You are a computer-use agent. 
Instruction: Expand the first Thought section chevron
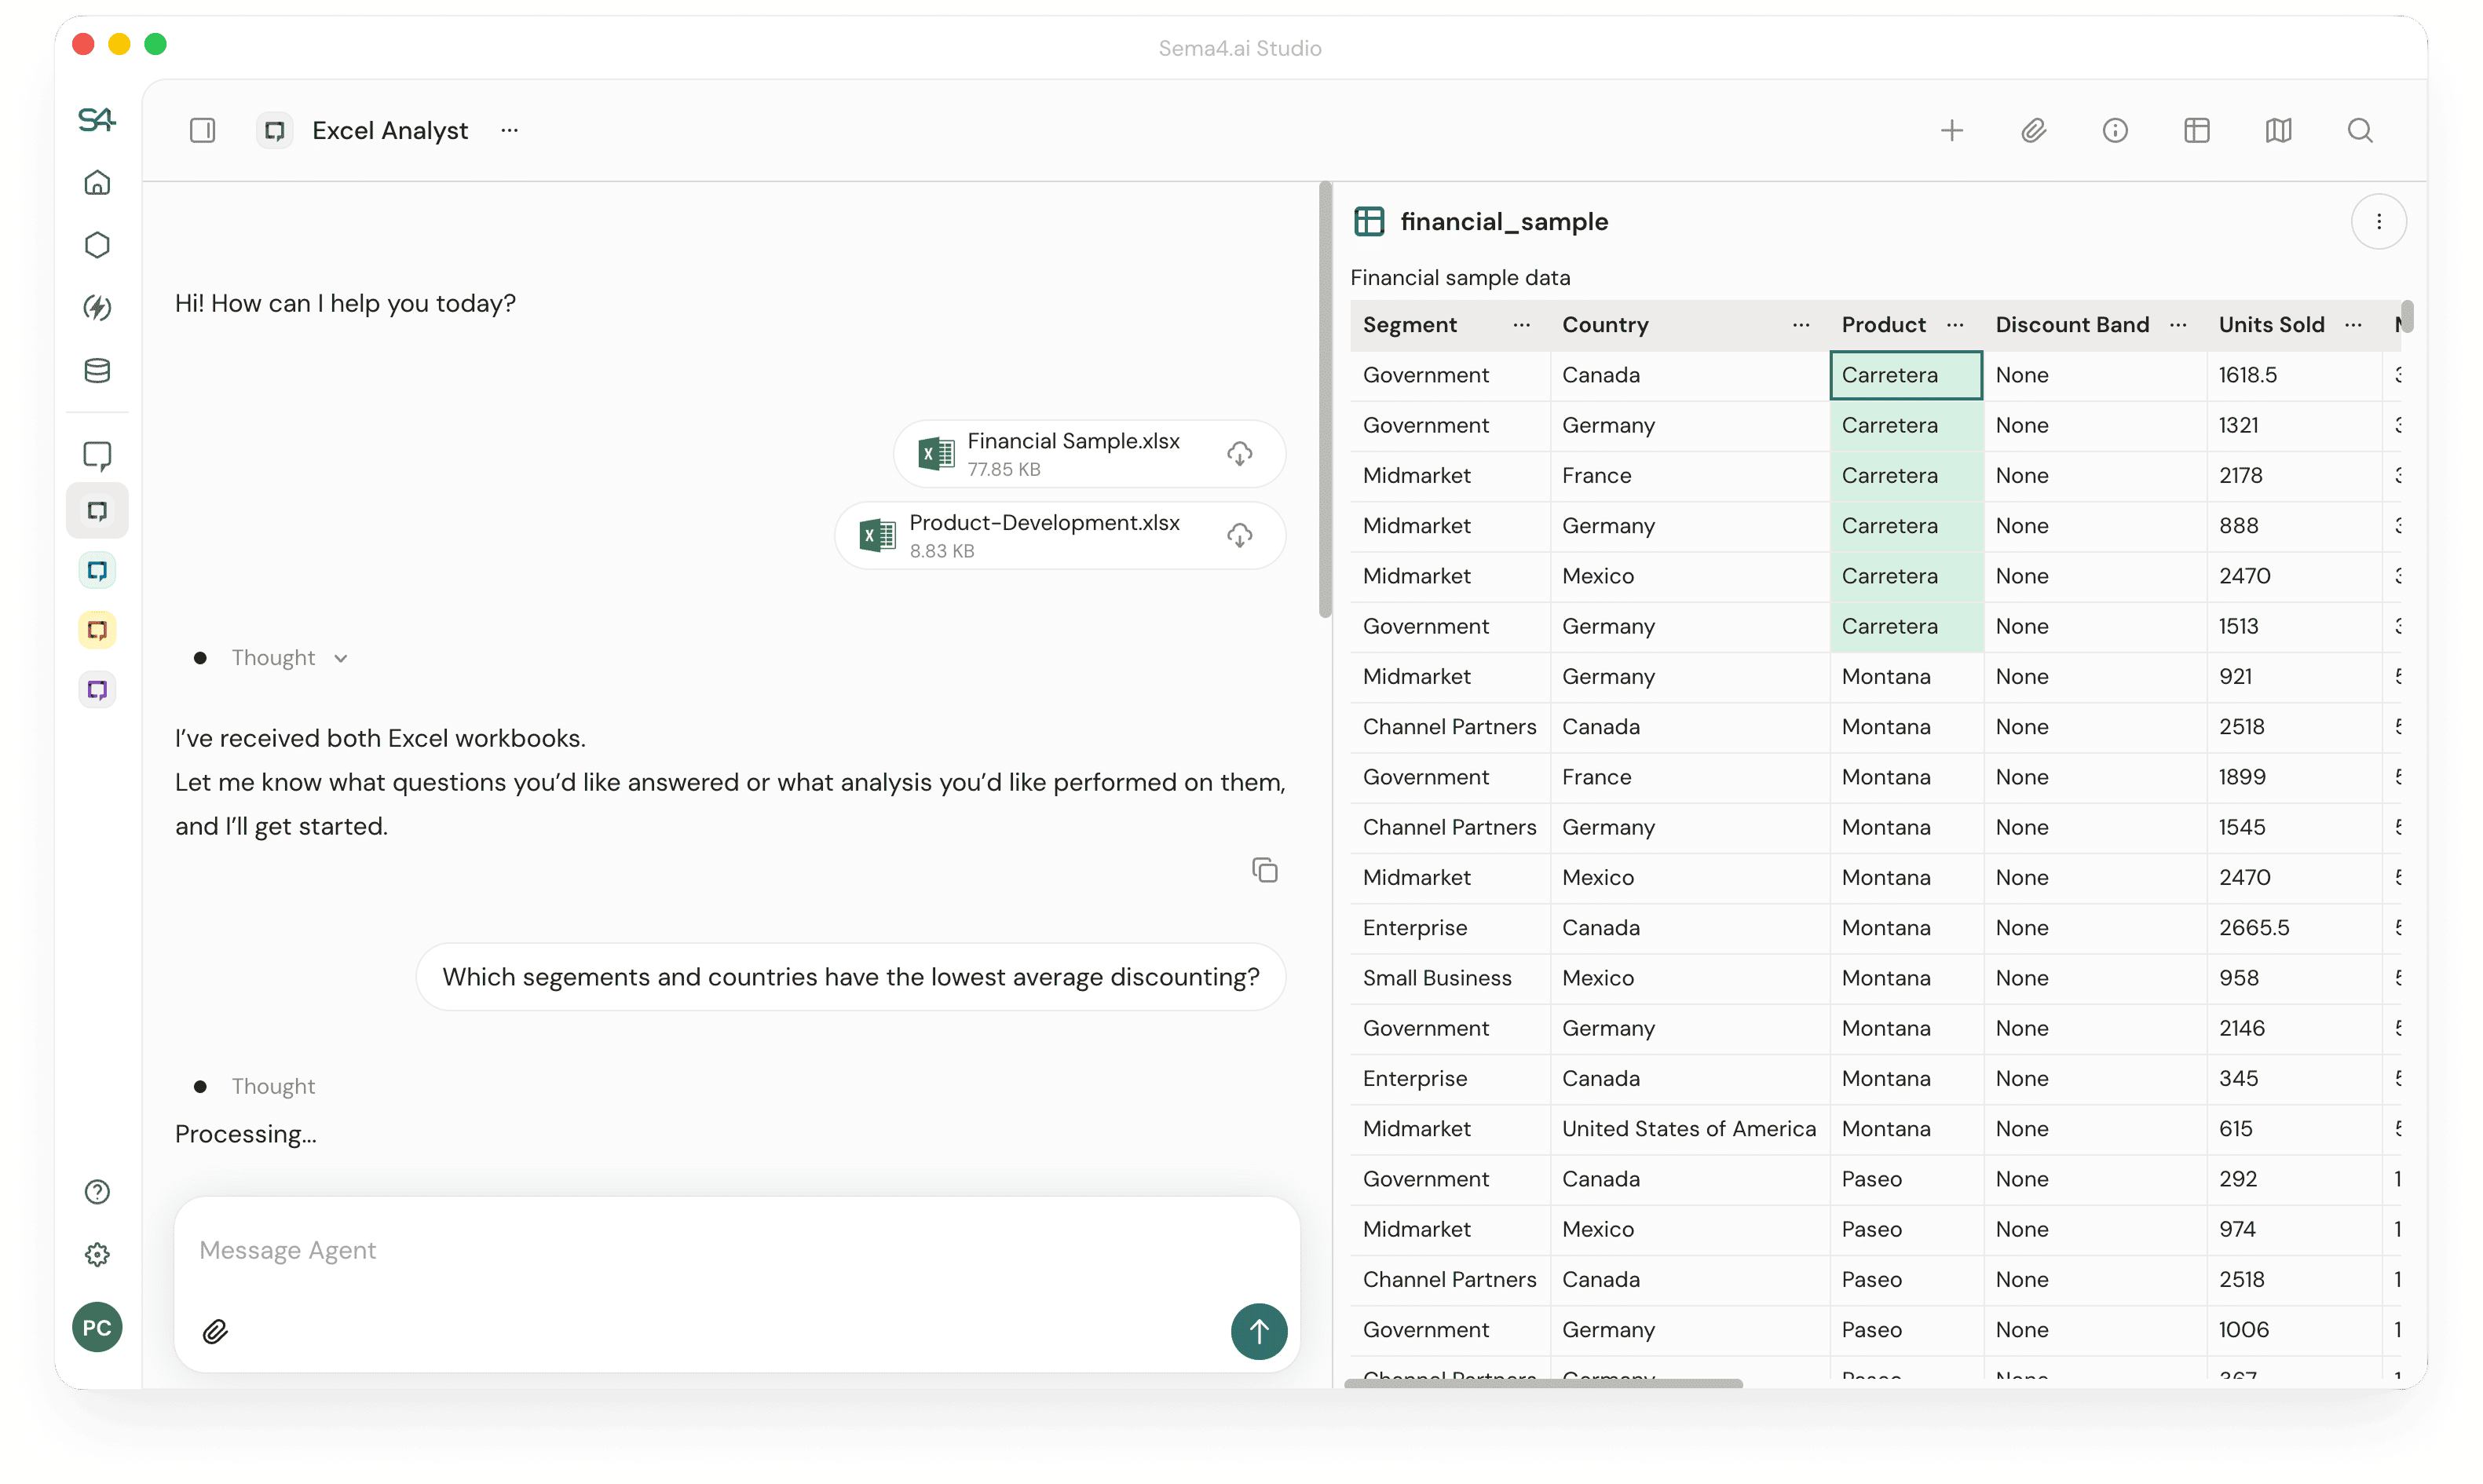click(x=341, y=658)
